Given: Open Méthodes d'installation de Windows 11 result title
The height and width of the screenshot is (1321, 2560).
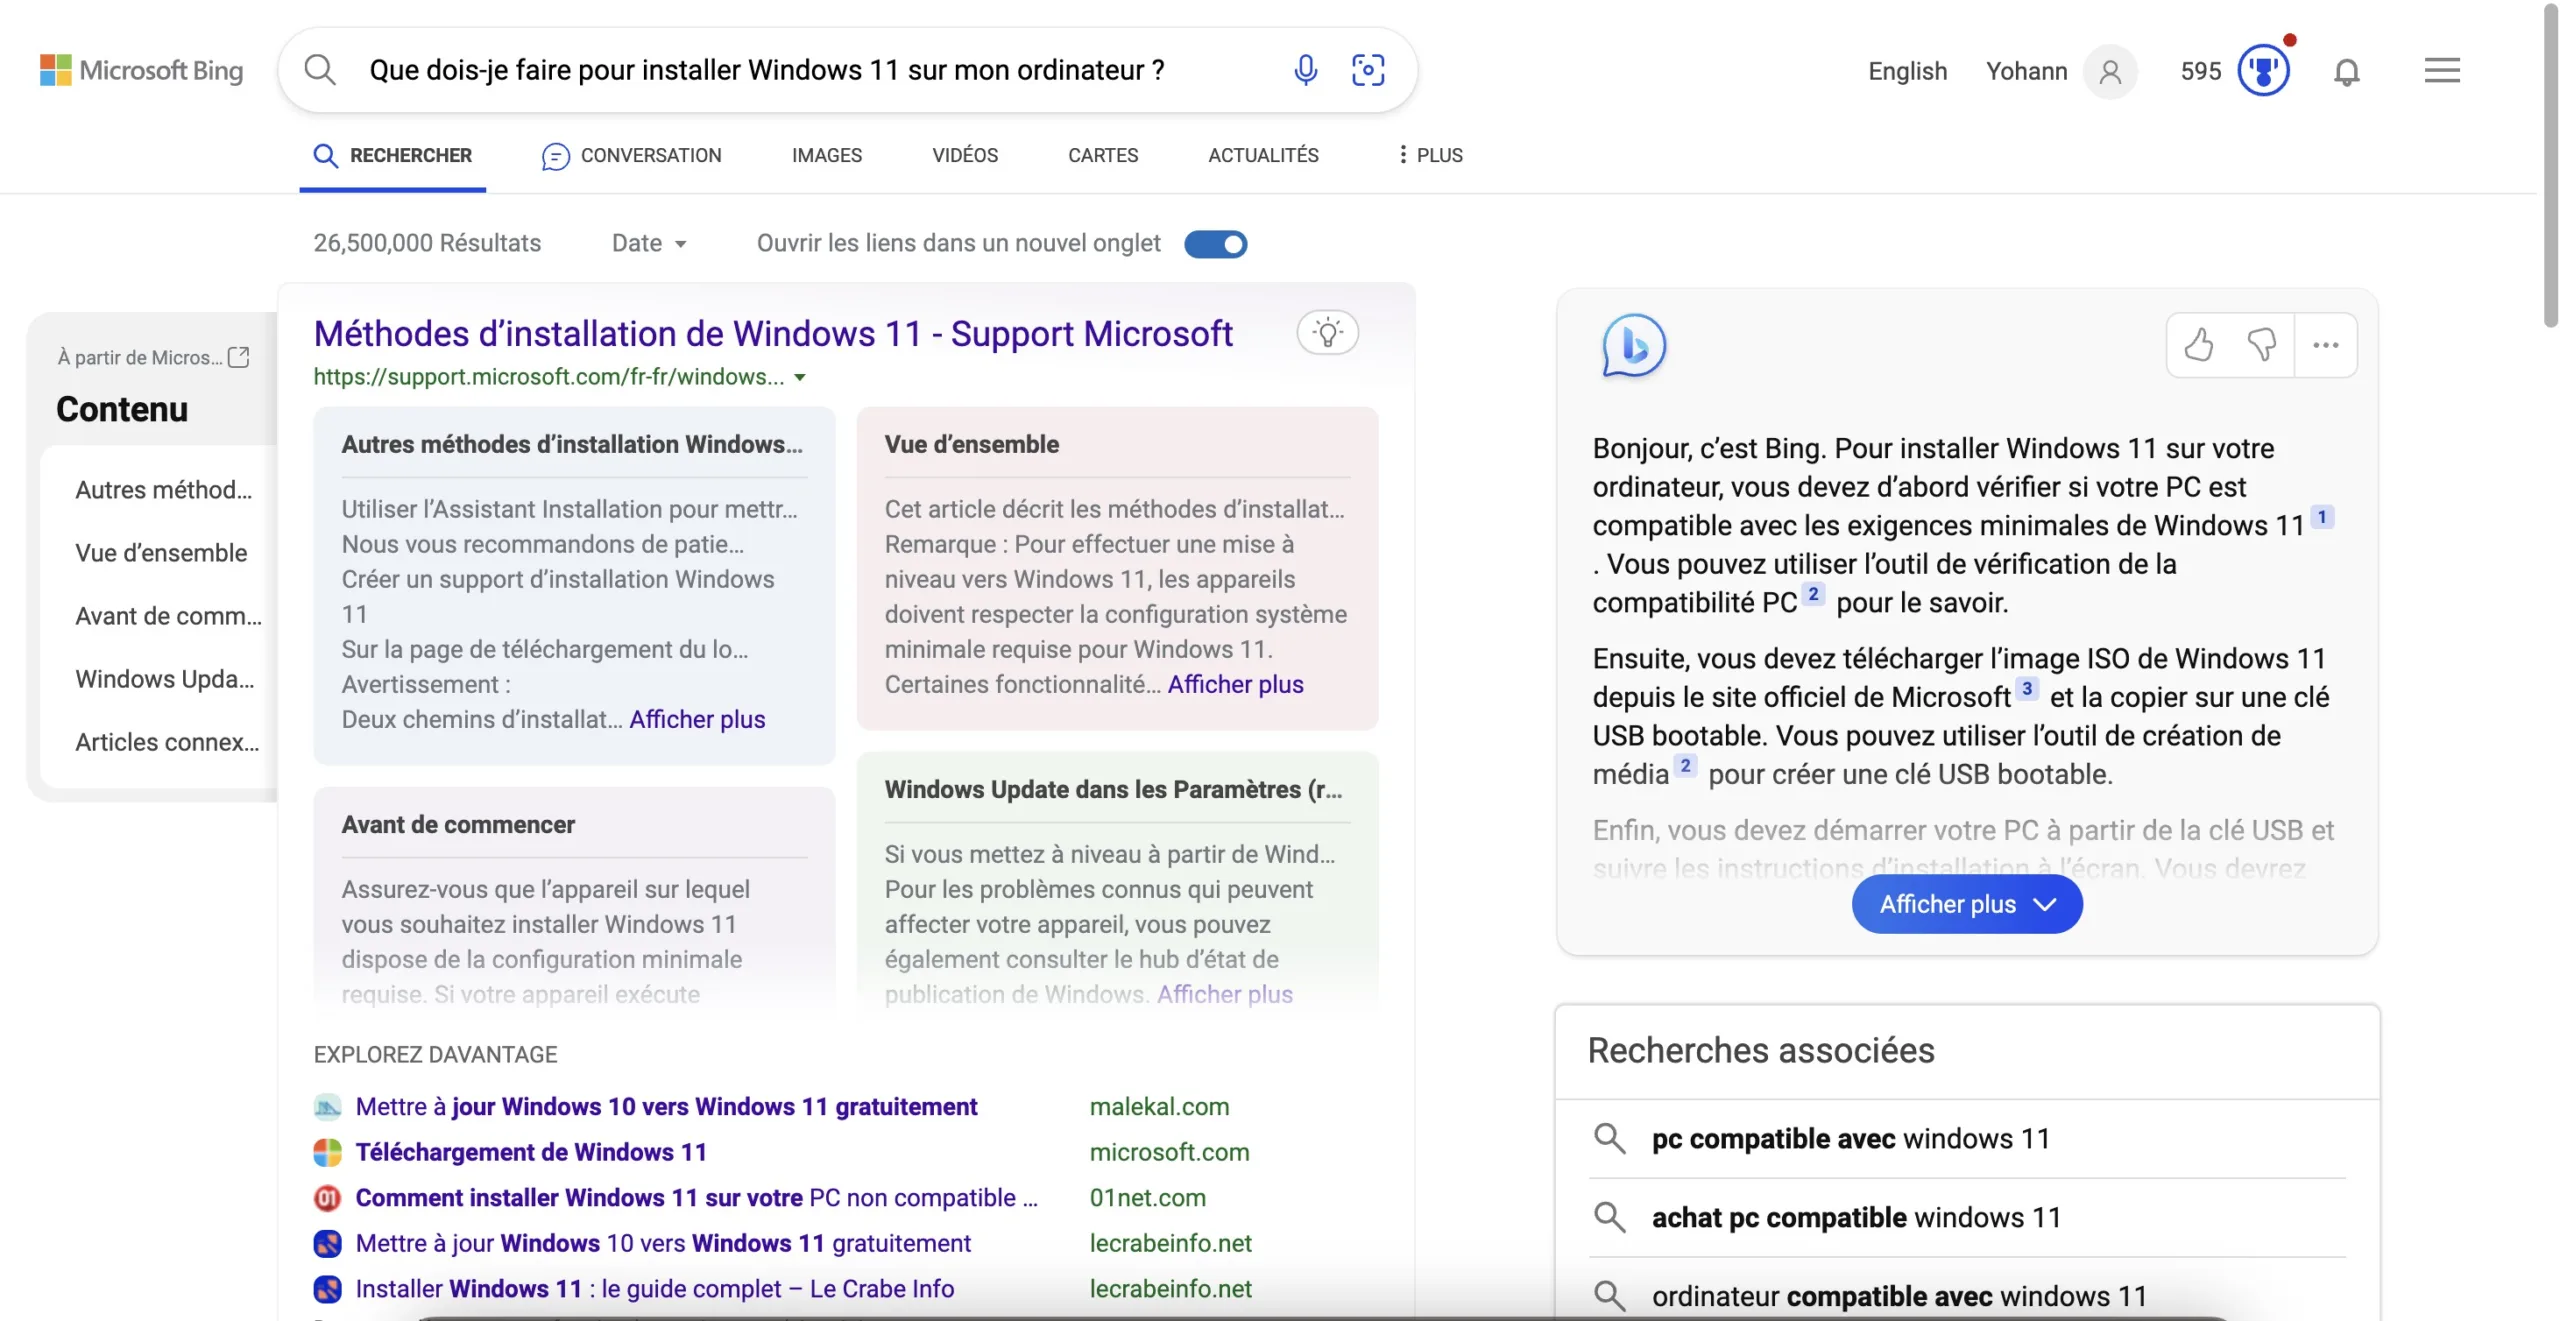Looking at the screenshot, I should (773, 334).
